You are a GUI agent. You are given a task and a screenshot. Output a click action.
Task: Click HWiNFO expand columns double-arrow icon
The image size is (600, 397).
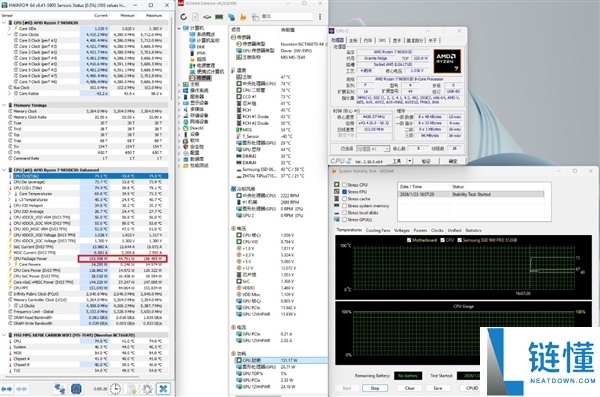7,389
